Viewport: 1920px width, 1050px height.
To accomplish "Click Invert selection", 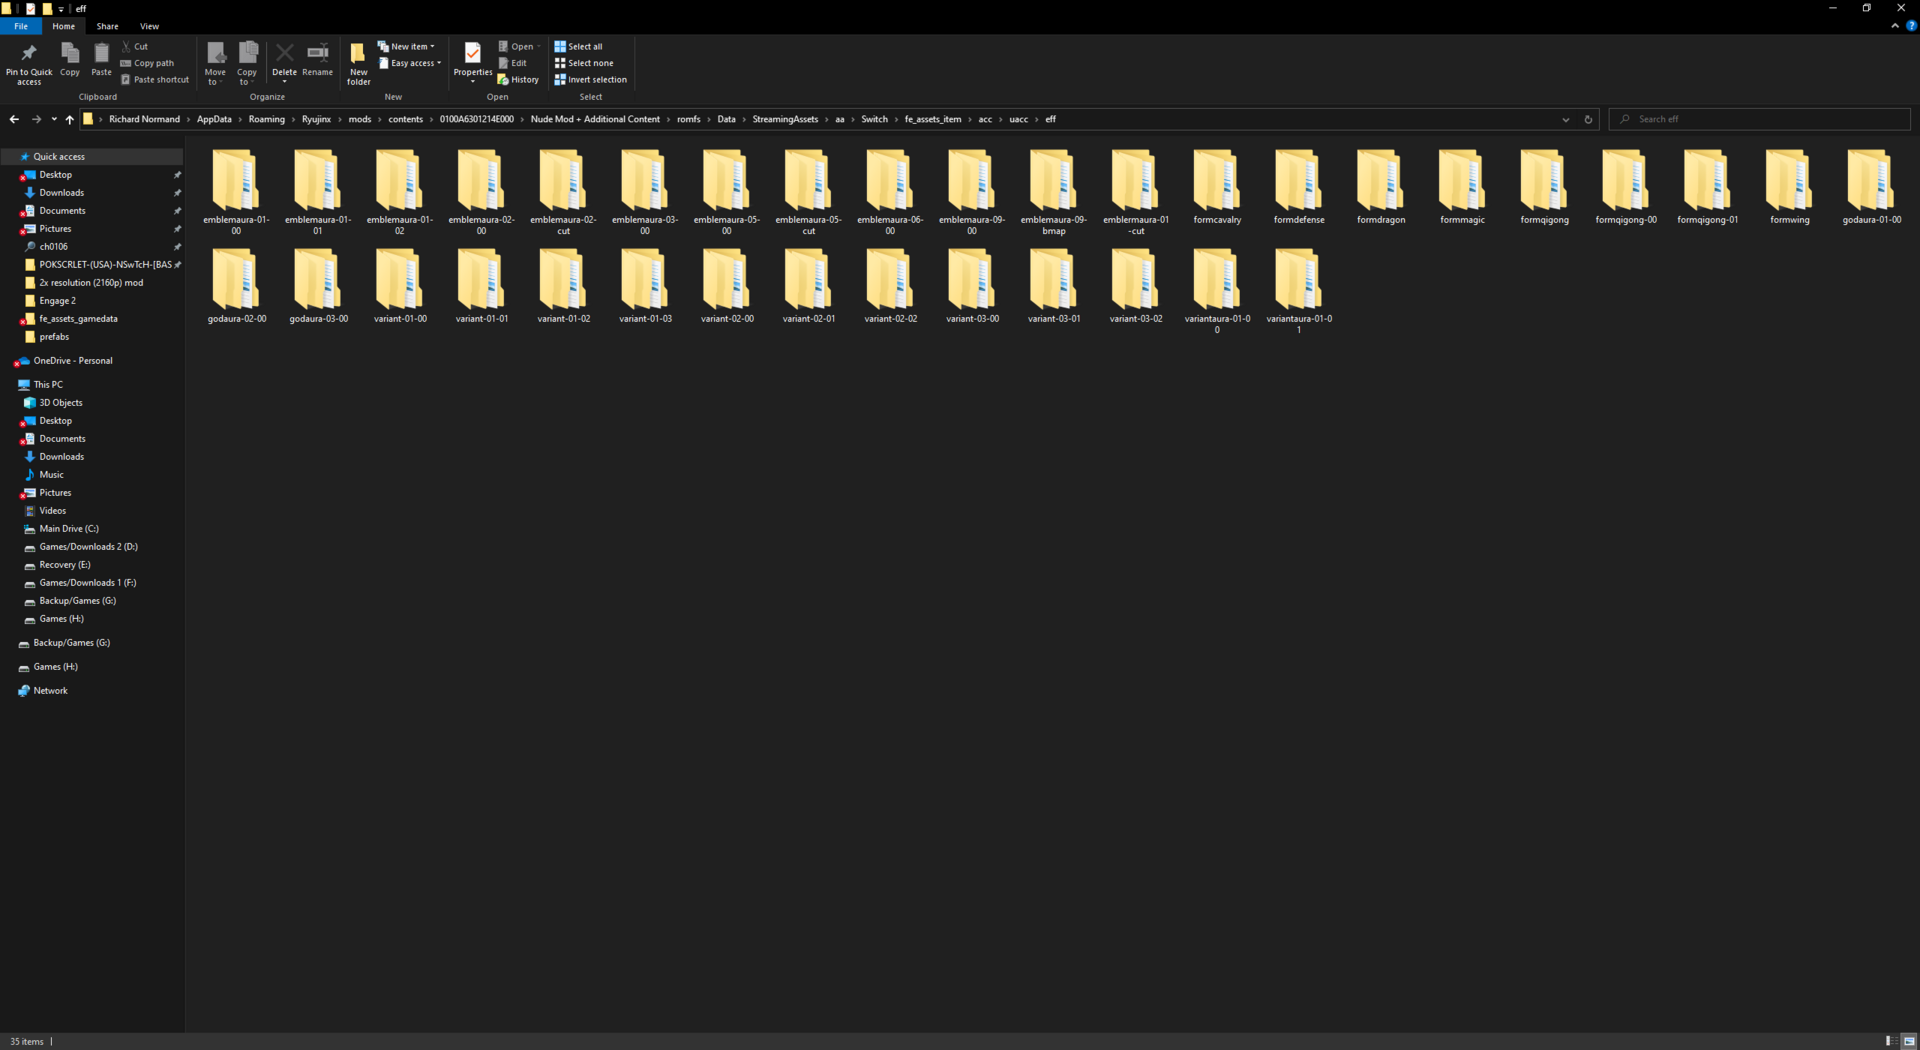I will (591, 80).
